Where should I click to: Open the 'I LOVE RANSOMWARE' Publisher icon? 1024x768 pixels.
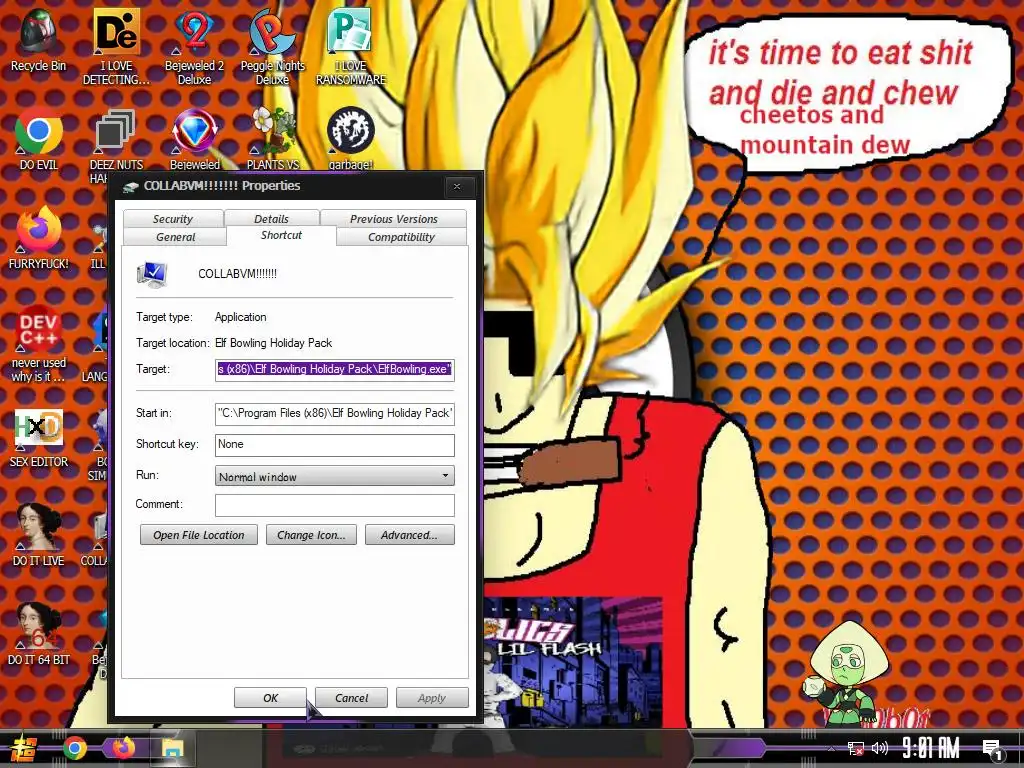pos(351,47)
